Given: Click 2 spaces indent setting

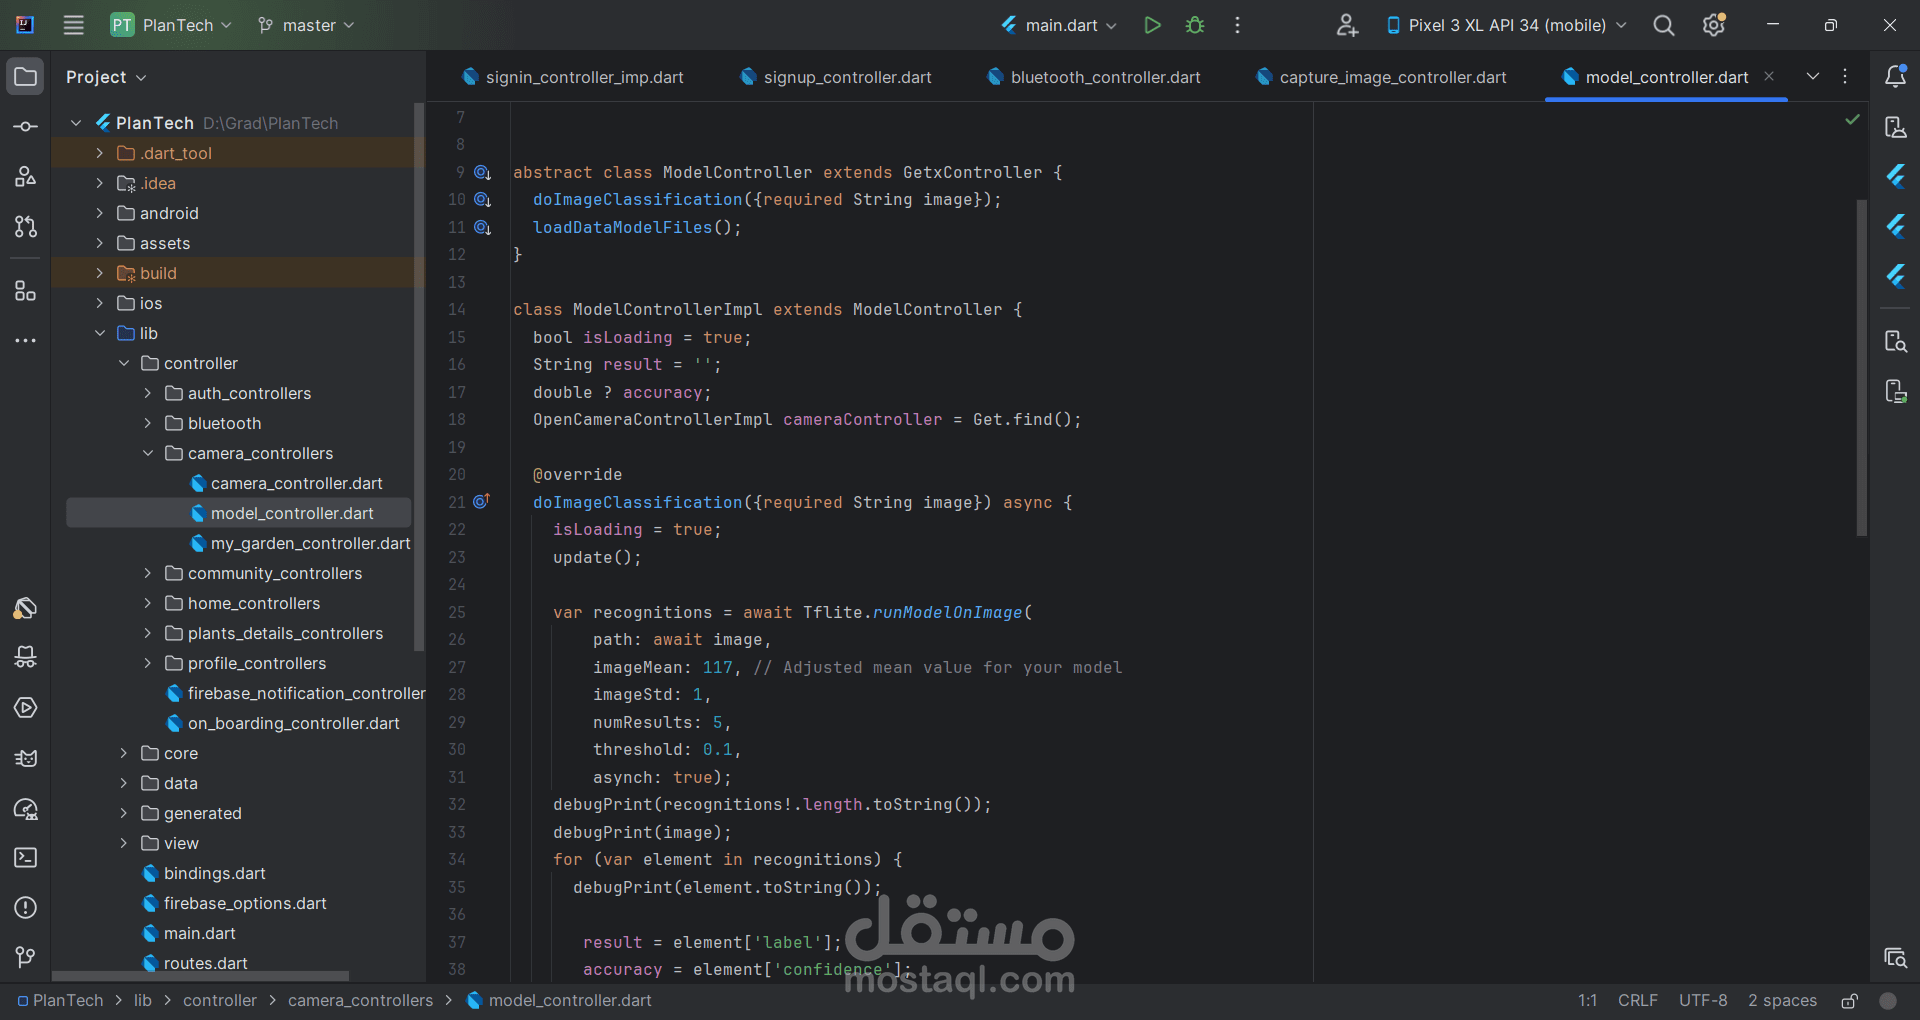Looking at the screenshot, I should click(x=1782, y=1001).
